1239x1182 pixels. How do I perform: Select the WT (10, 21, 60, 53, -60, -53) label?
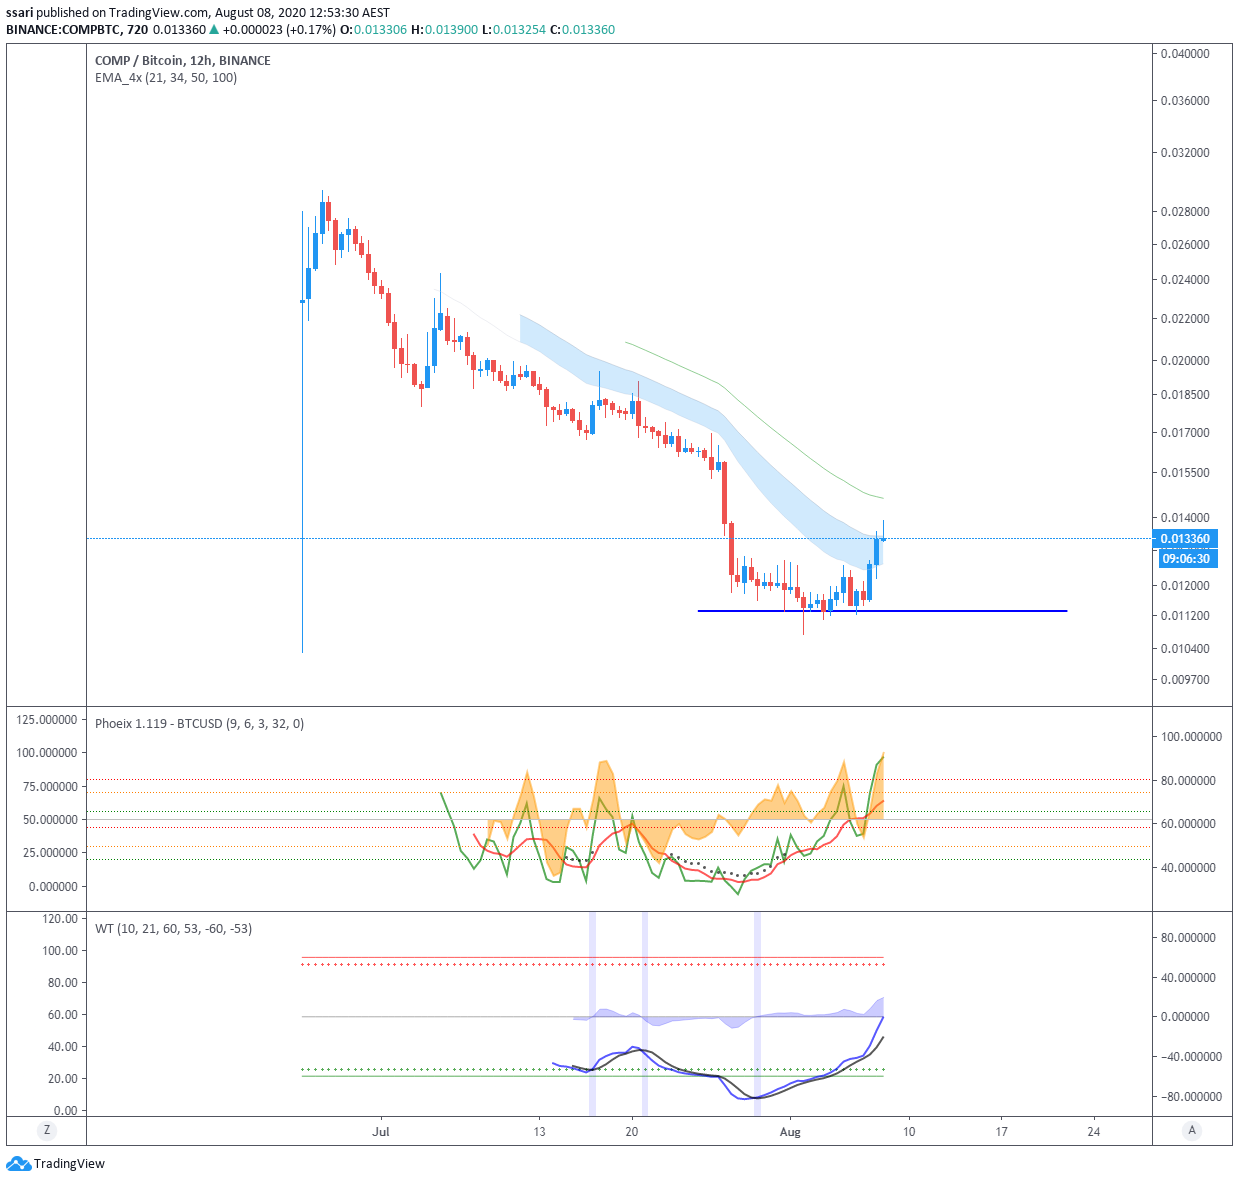click(x=173, y=928)
